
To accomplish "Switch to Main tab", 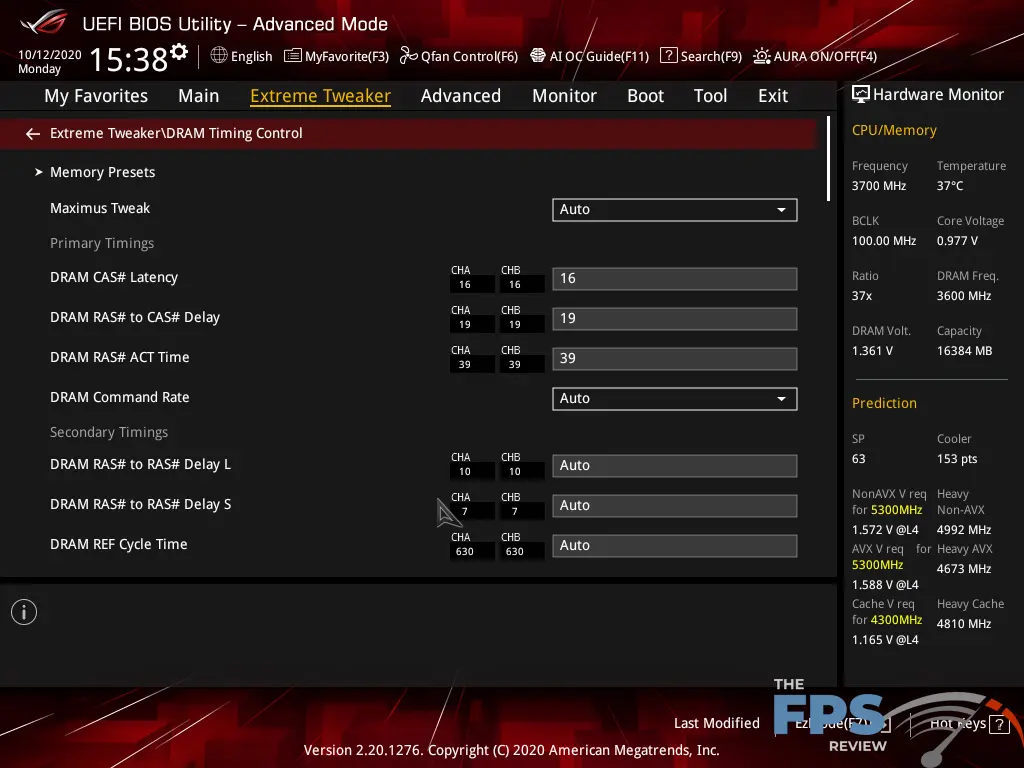I will coord(199,96).
